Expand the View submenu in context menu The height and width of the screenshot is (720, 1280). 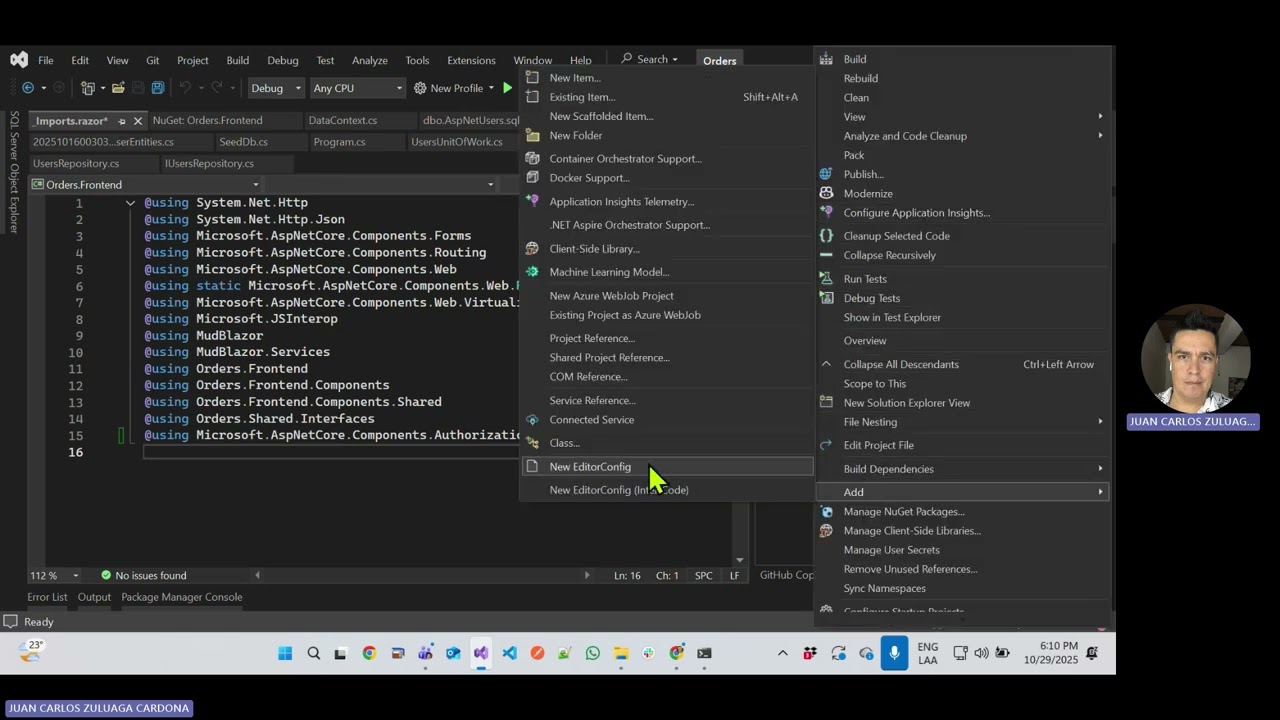964,117
